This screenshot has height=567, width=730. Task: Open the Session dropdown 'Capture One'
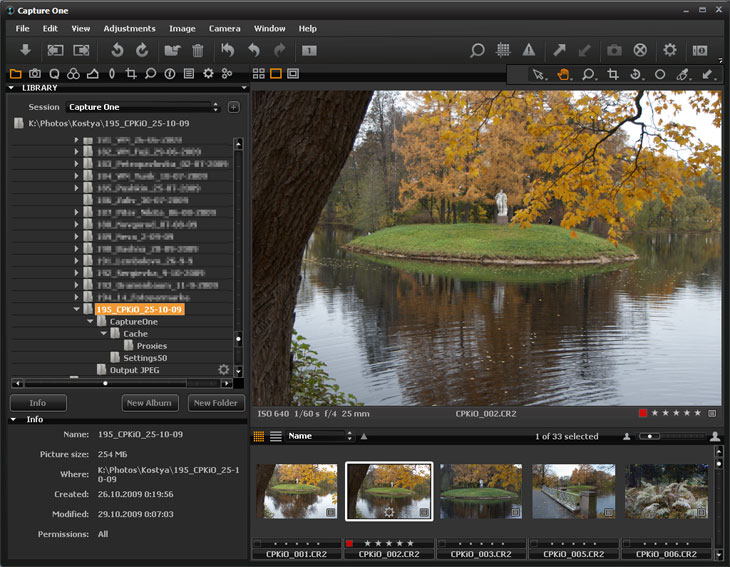click(x=143, y=107)
